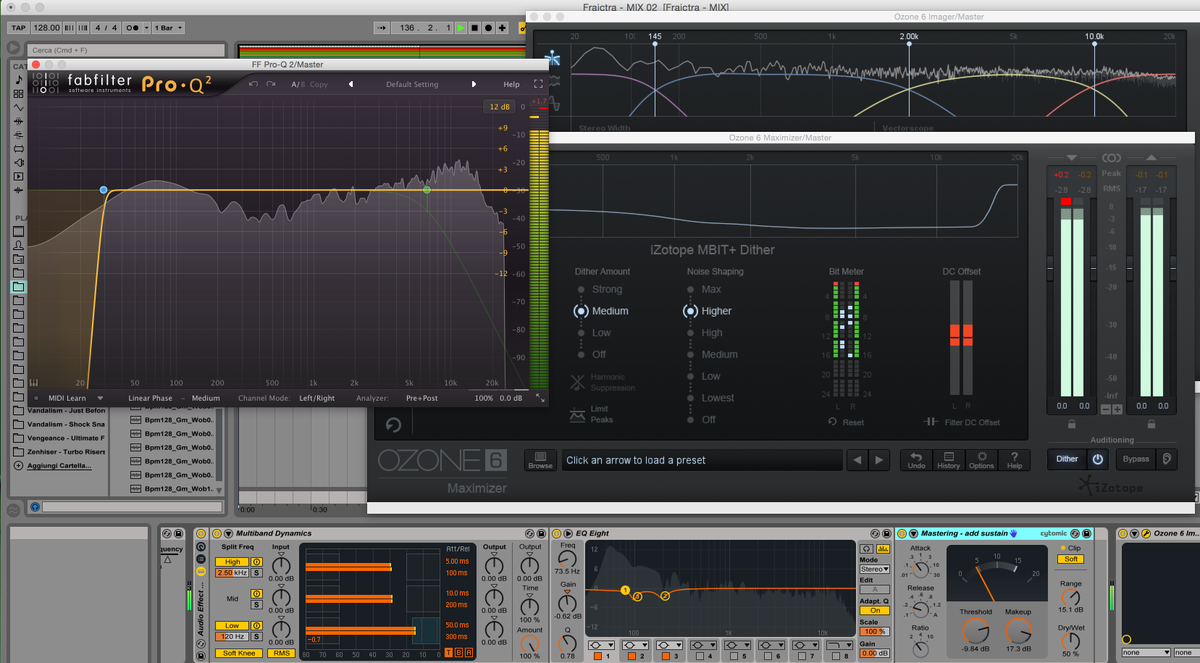The height and width of the screenshot is (663, 1200).
Task: Open the EQ Eight Stereo mode dropdown
Action: point(874,569)
